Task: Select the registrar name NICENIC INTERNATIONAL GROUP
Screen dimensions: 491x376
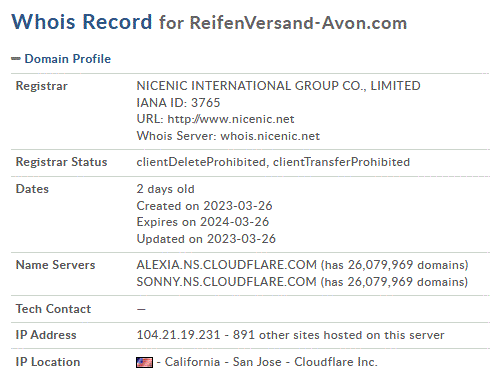Action: tap(278, 86)
